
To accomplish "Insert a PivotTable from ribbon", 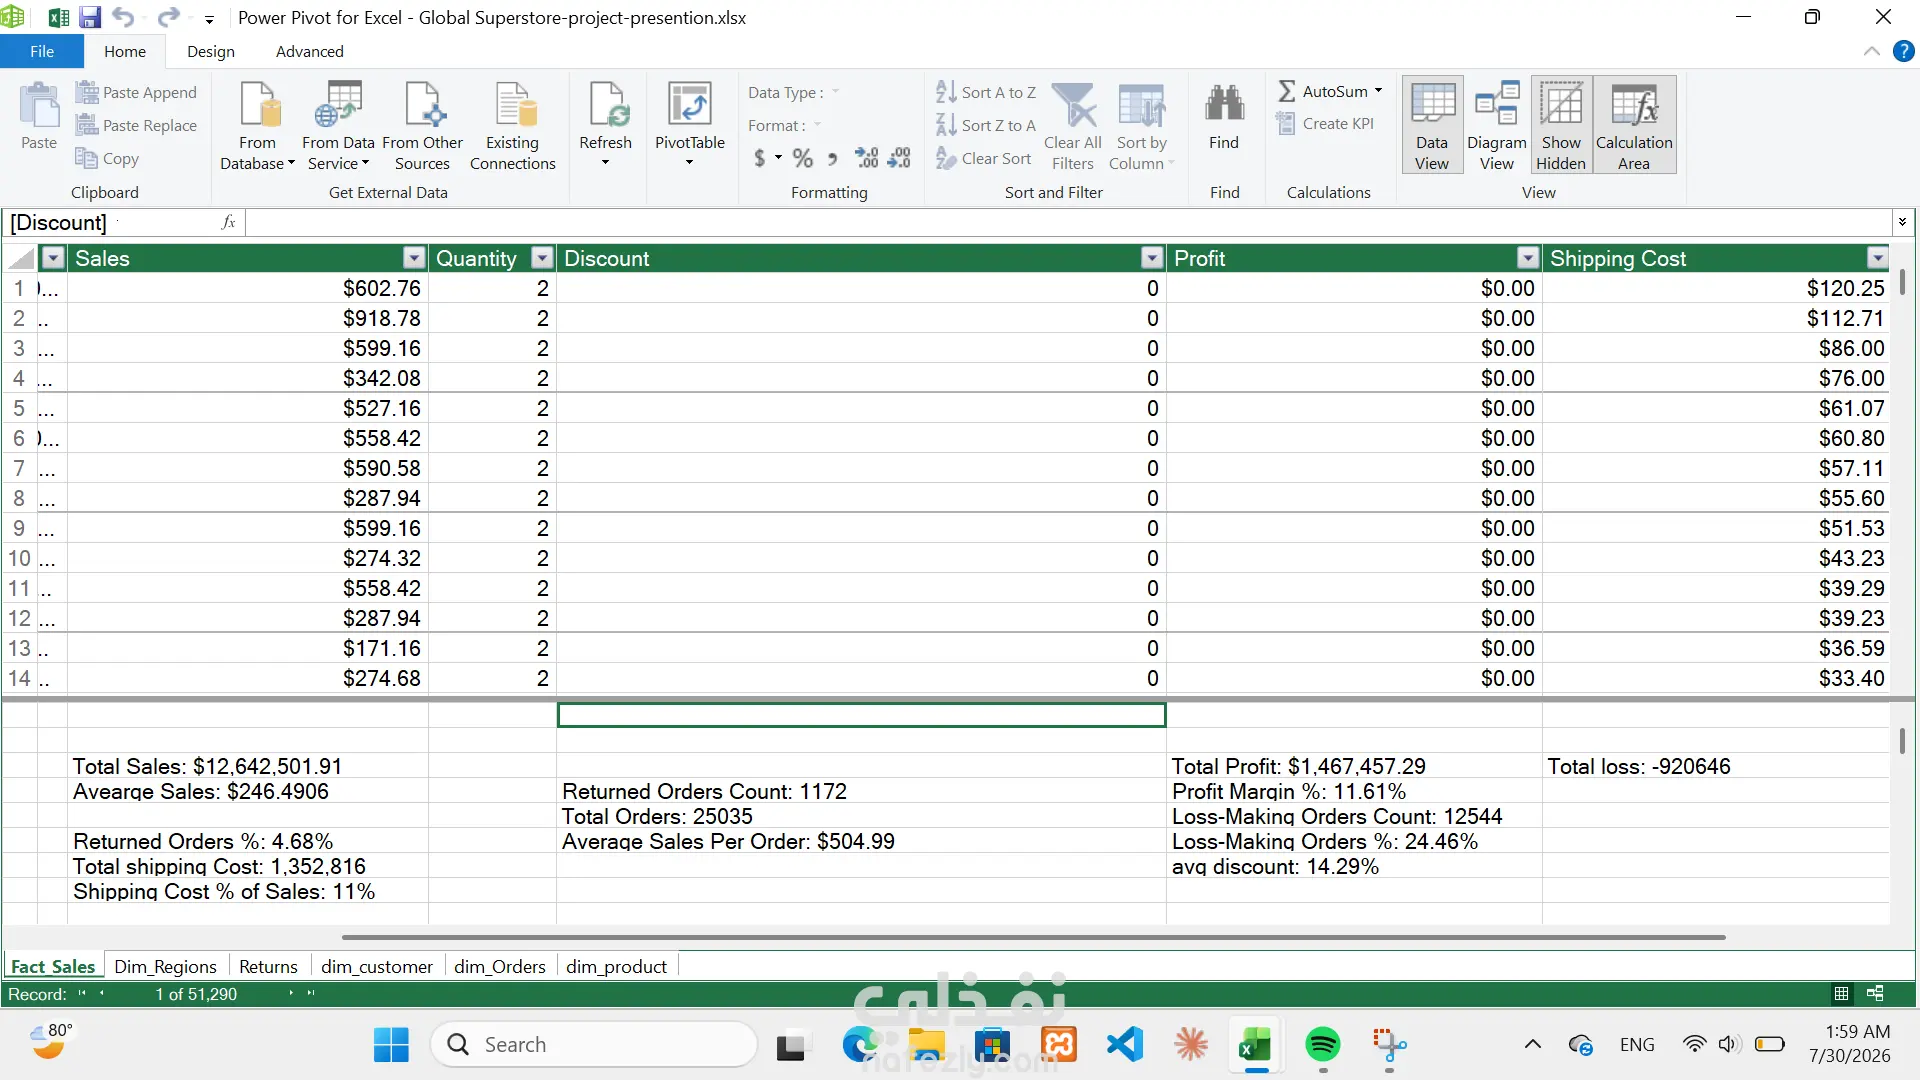I will pyautogui.click(x=689, y=124).
